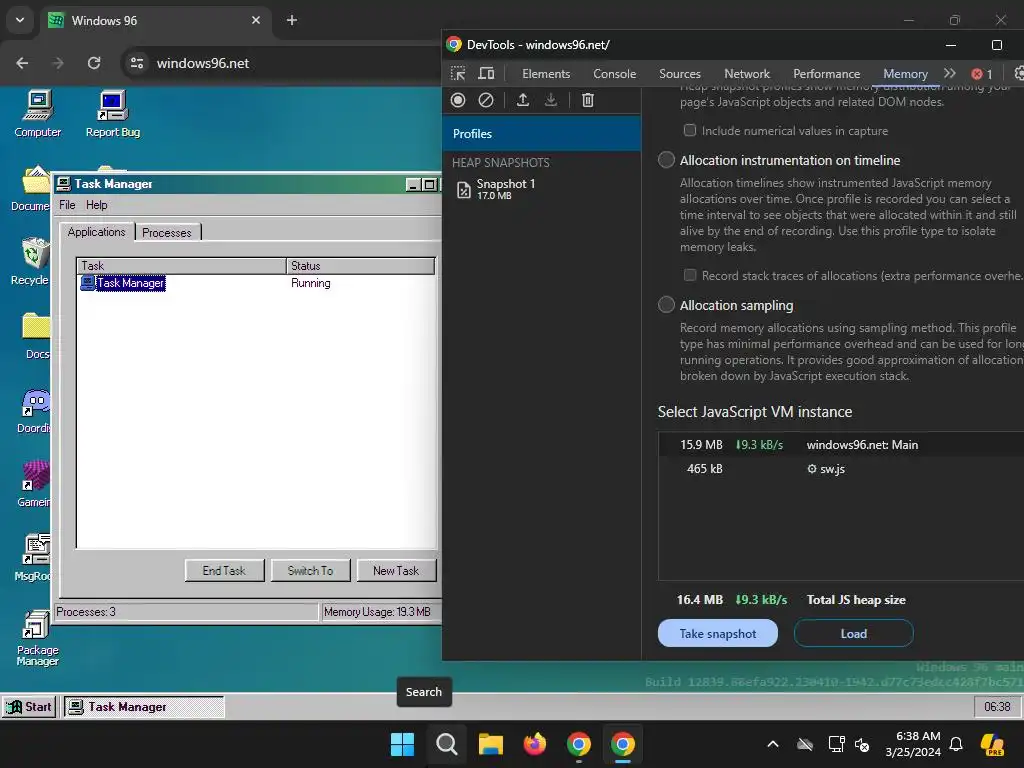Click End Task button

click(224, 571)
